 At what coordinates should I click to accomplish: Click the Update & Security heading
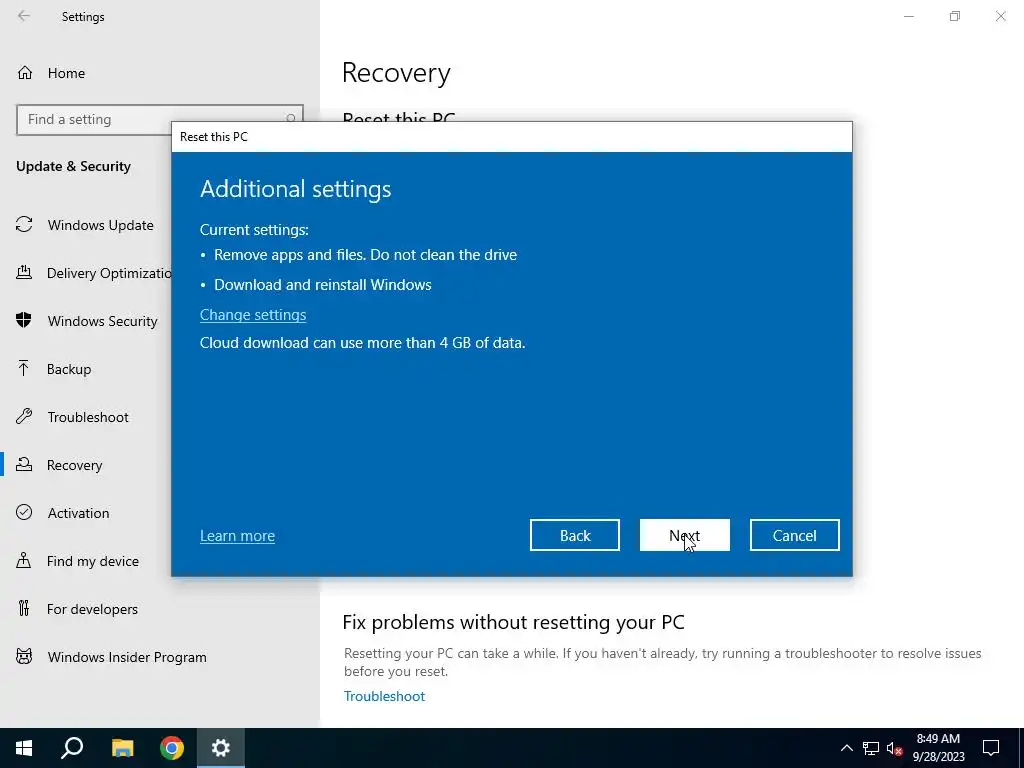pyautogui.click(x=73, y=166)
